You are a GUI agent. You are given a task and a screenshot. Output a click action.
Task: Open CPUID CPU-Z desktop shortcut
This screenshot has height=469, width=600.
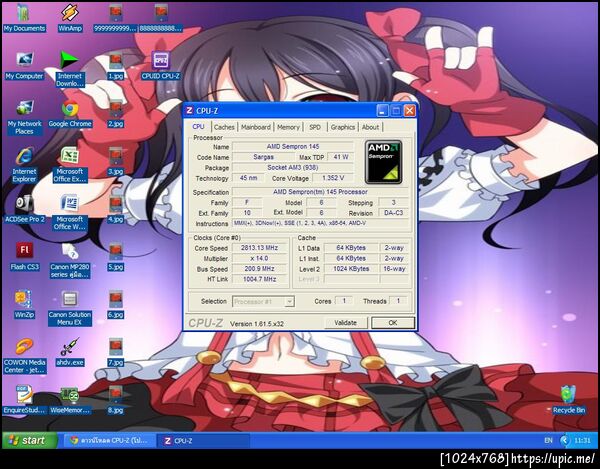click(161, 66)
